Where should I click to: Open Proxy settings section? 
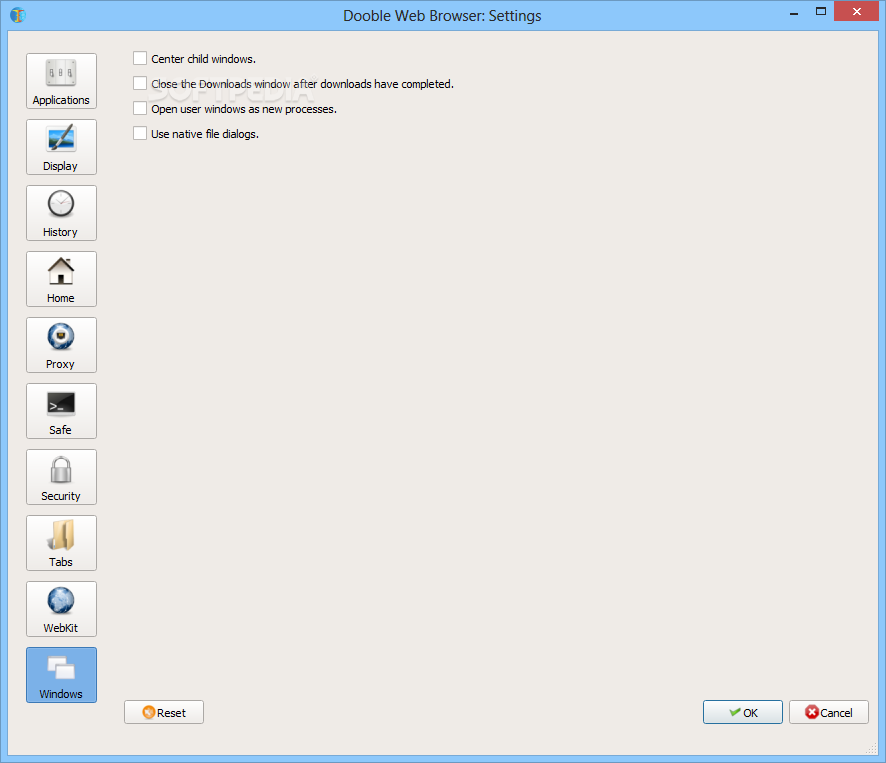click(61, 345)
